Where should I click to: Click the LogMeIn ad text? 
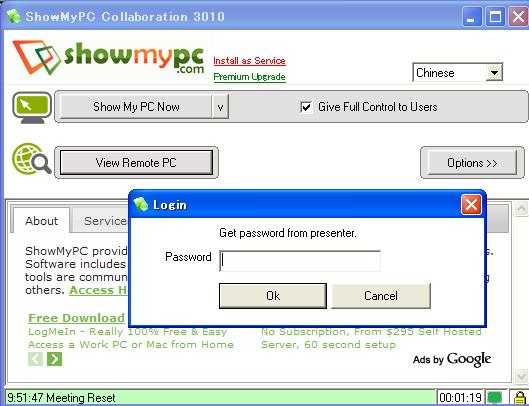pyautogui.click(x=131, y=338)
